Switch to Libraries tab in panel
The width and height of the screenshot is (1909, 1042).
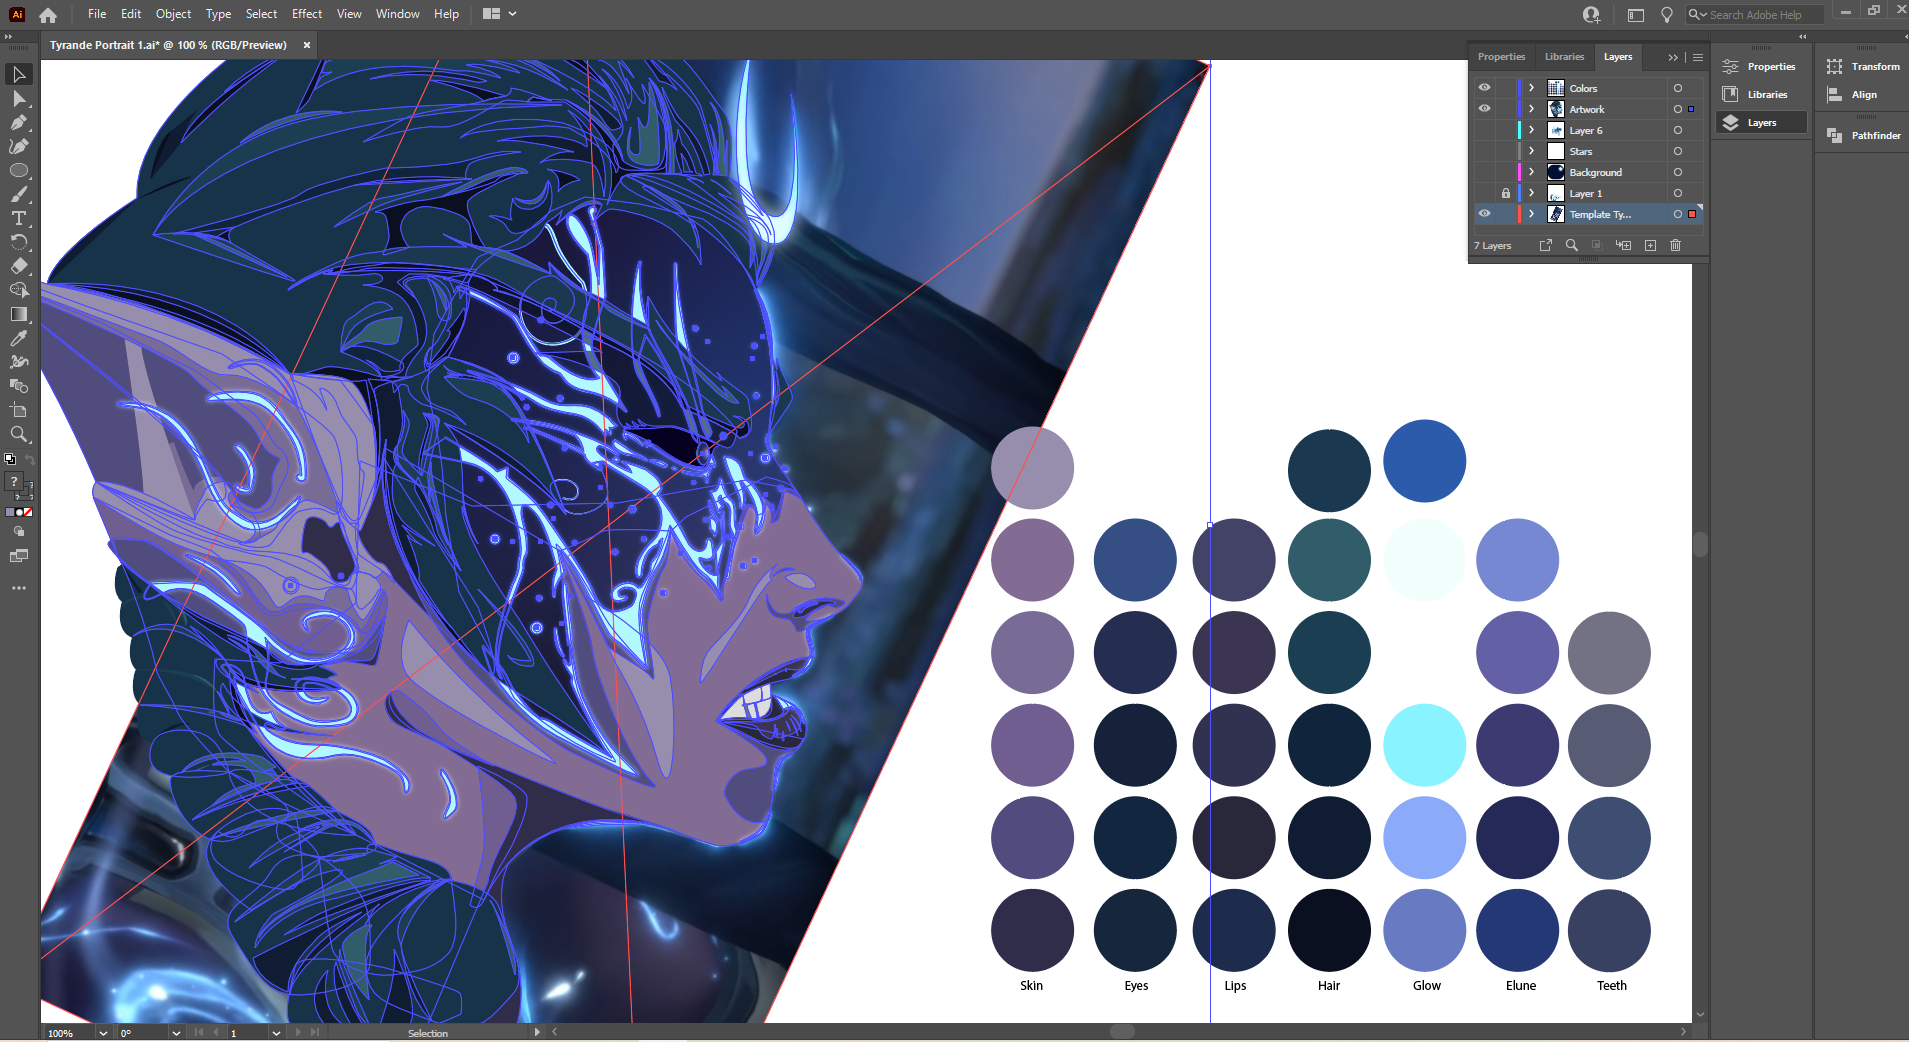(x=1564, y=57)
